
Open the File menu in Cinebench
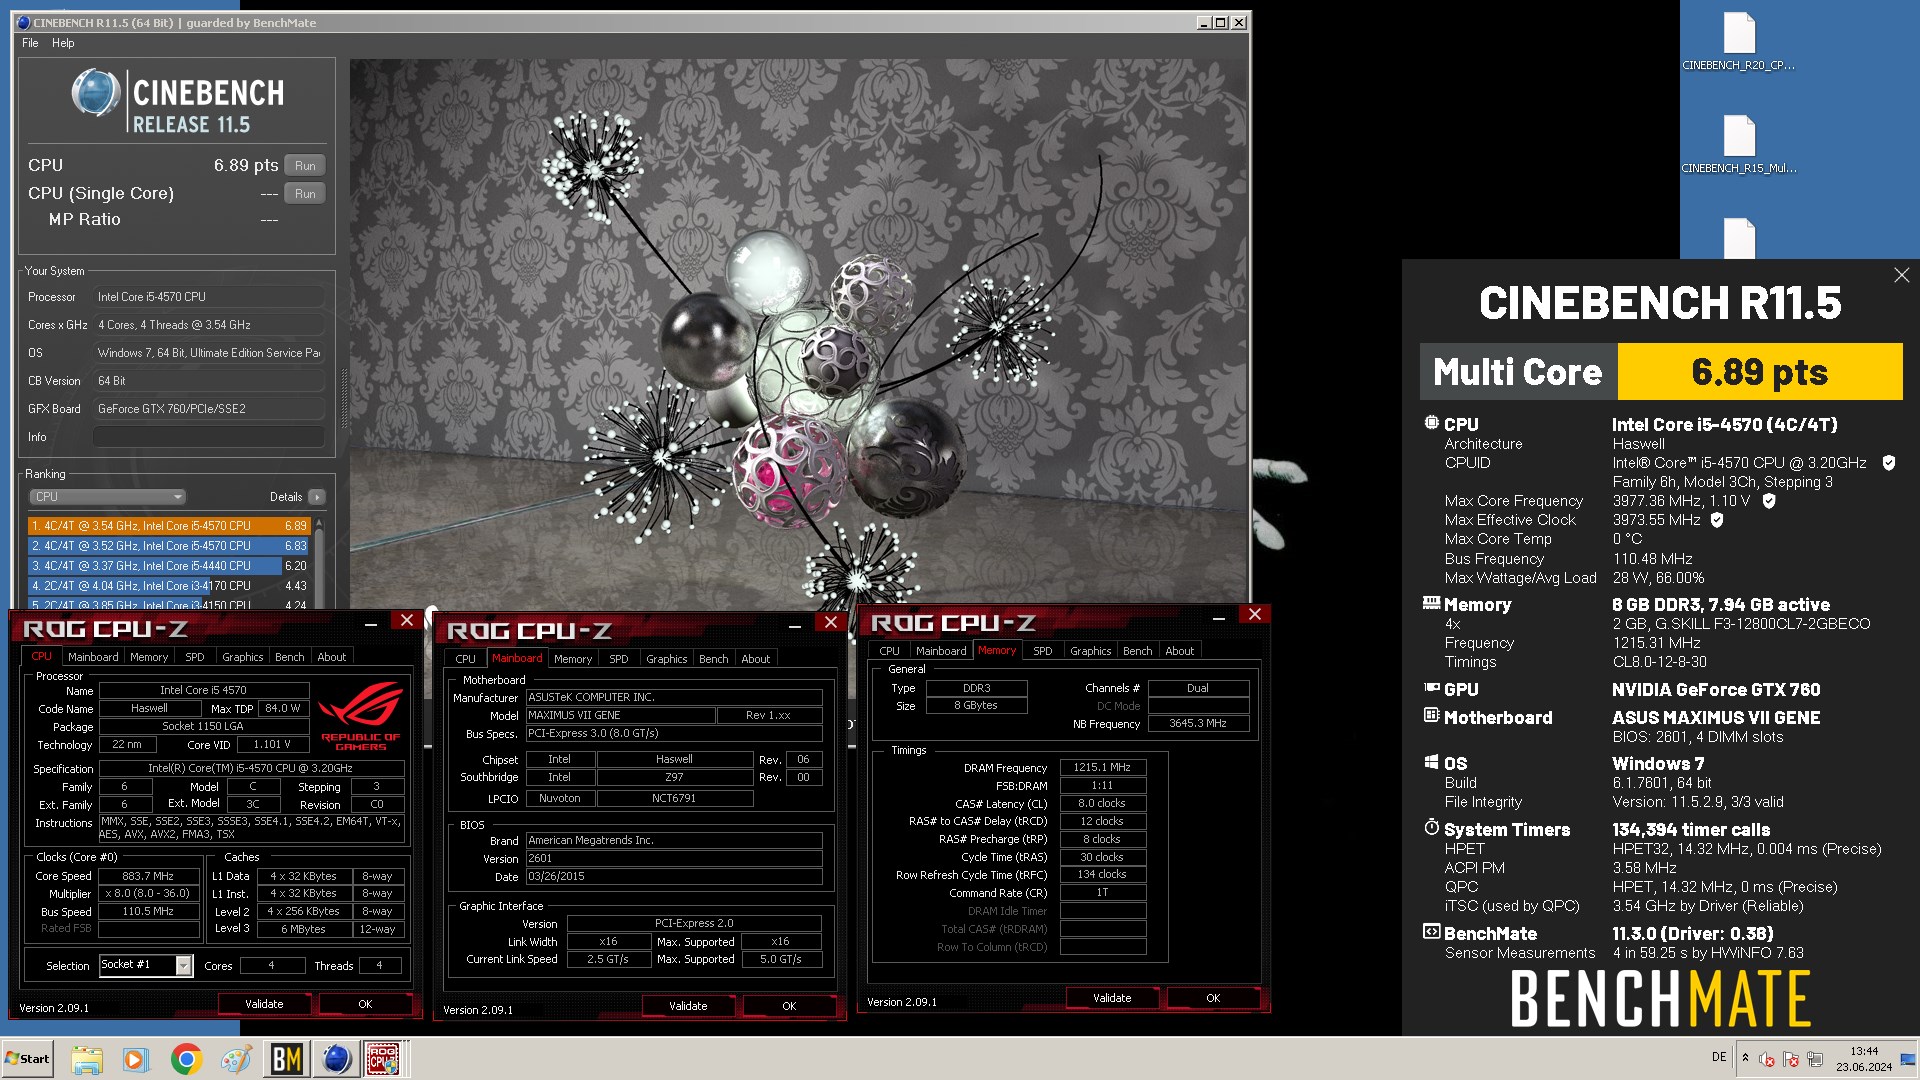pyautogui.click(x=30, y=43)
